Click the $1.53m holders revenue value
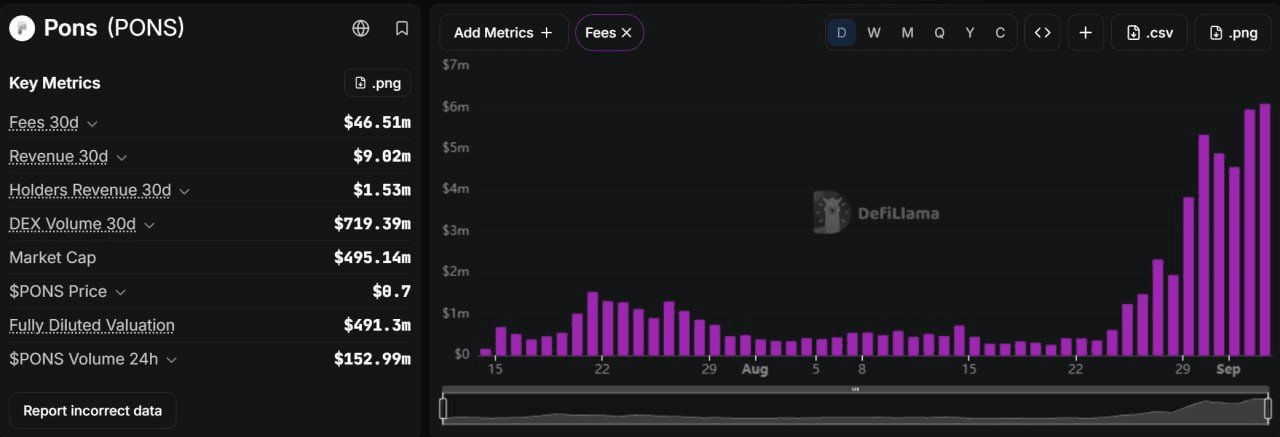The height and width of the screenshot is (437, 1280). click(382, 190)
